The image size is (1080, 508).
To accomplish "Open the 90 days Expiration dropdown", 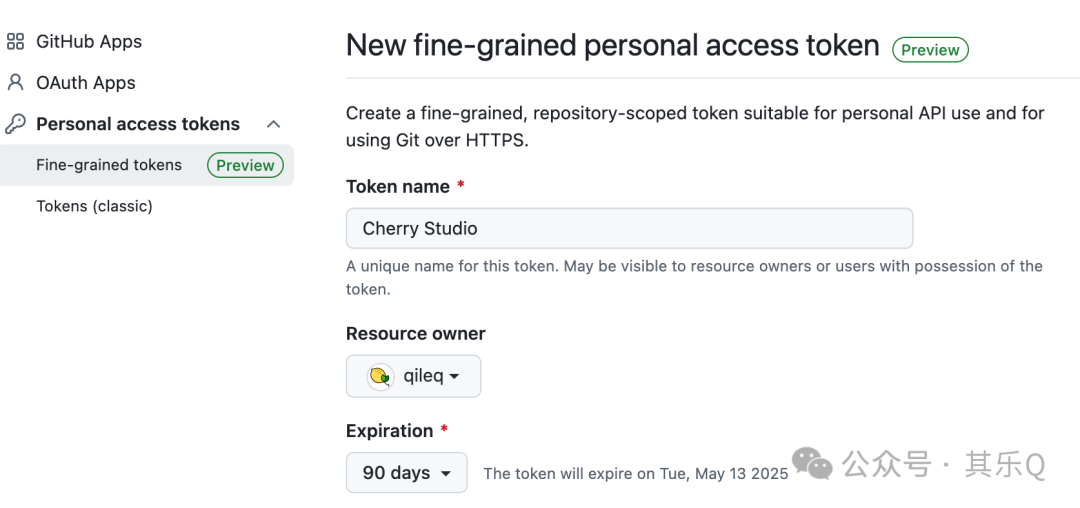I will (406, 473).
